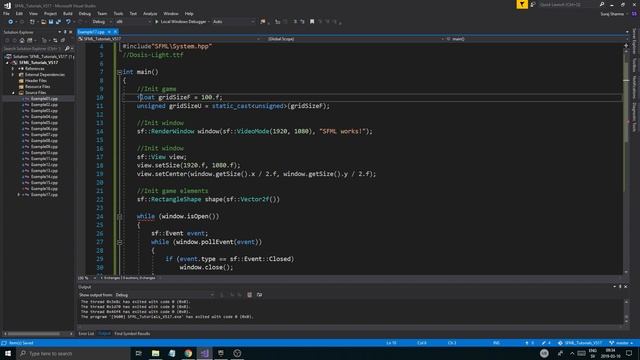Select Example10.cpp in Solution Explorer
640x360 pixels.
(44, 153)
